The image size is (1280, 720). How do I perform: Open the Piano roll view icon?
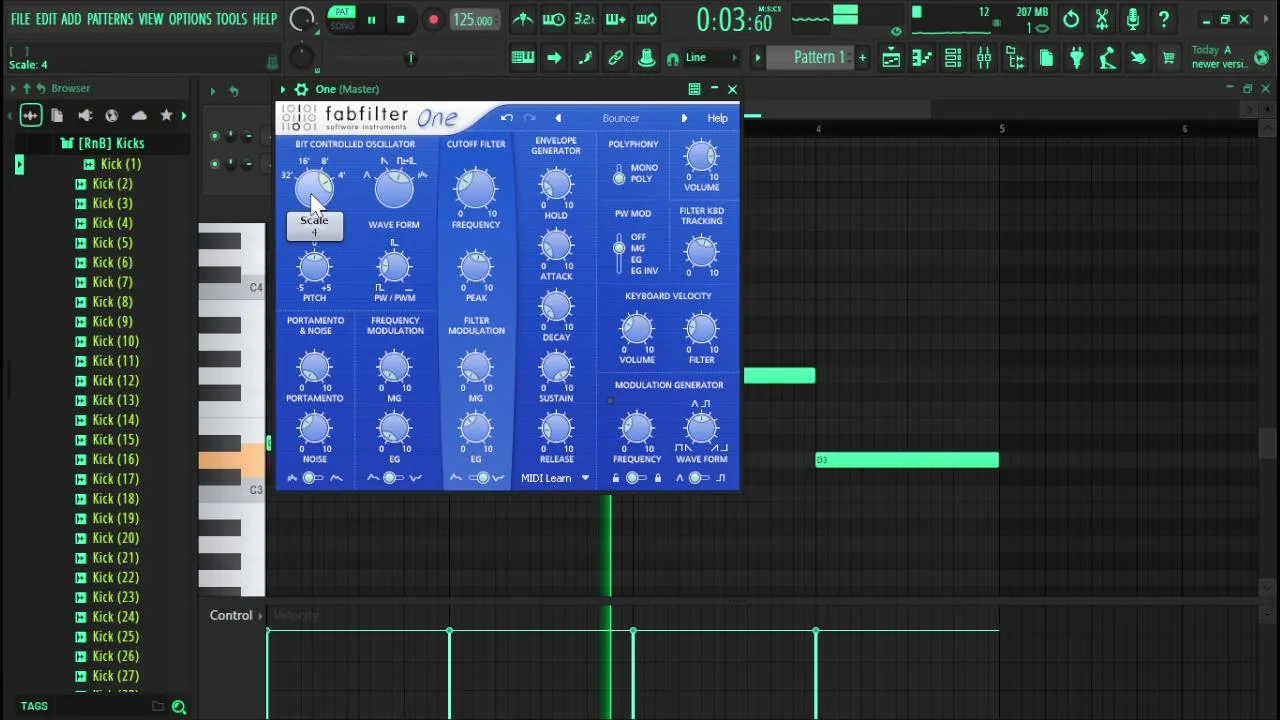pyautogui.click(x=922, y=58)
